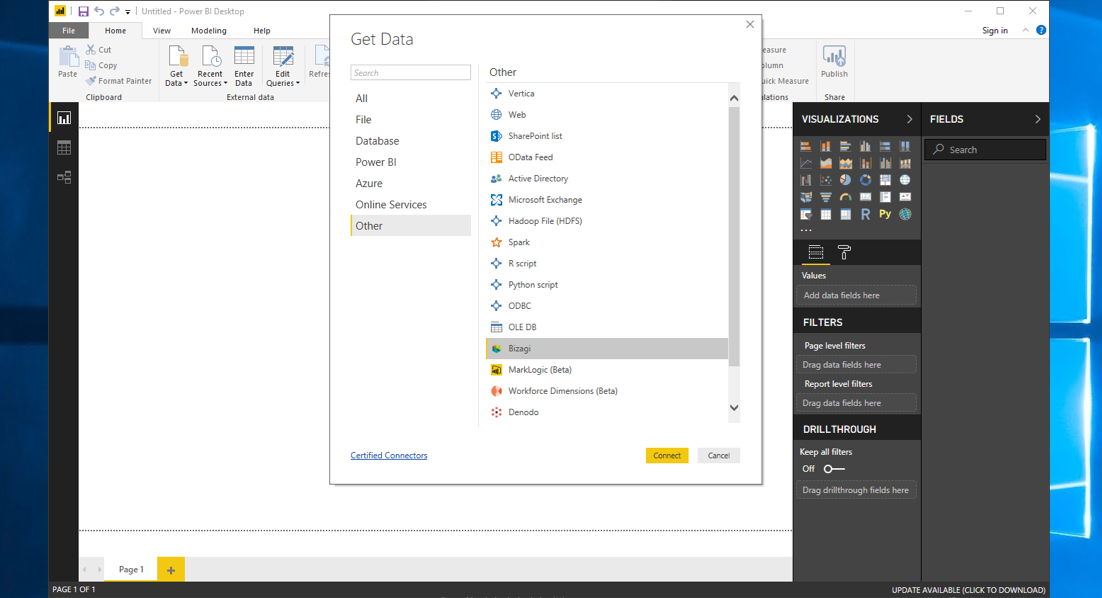Select the Funnel visualization
This screenshot has width=1102, height=598.
(x=826, y=197)
